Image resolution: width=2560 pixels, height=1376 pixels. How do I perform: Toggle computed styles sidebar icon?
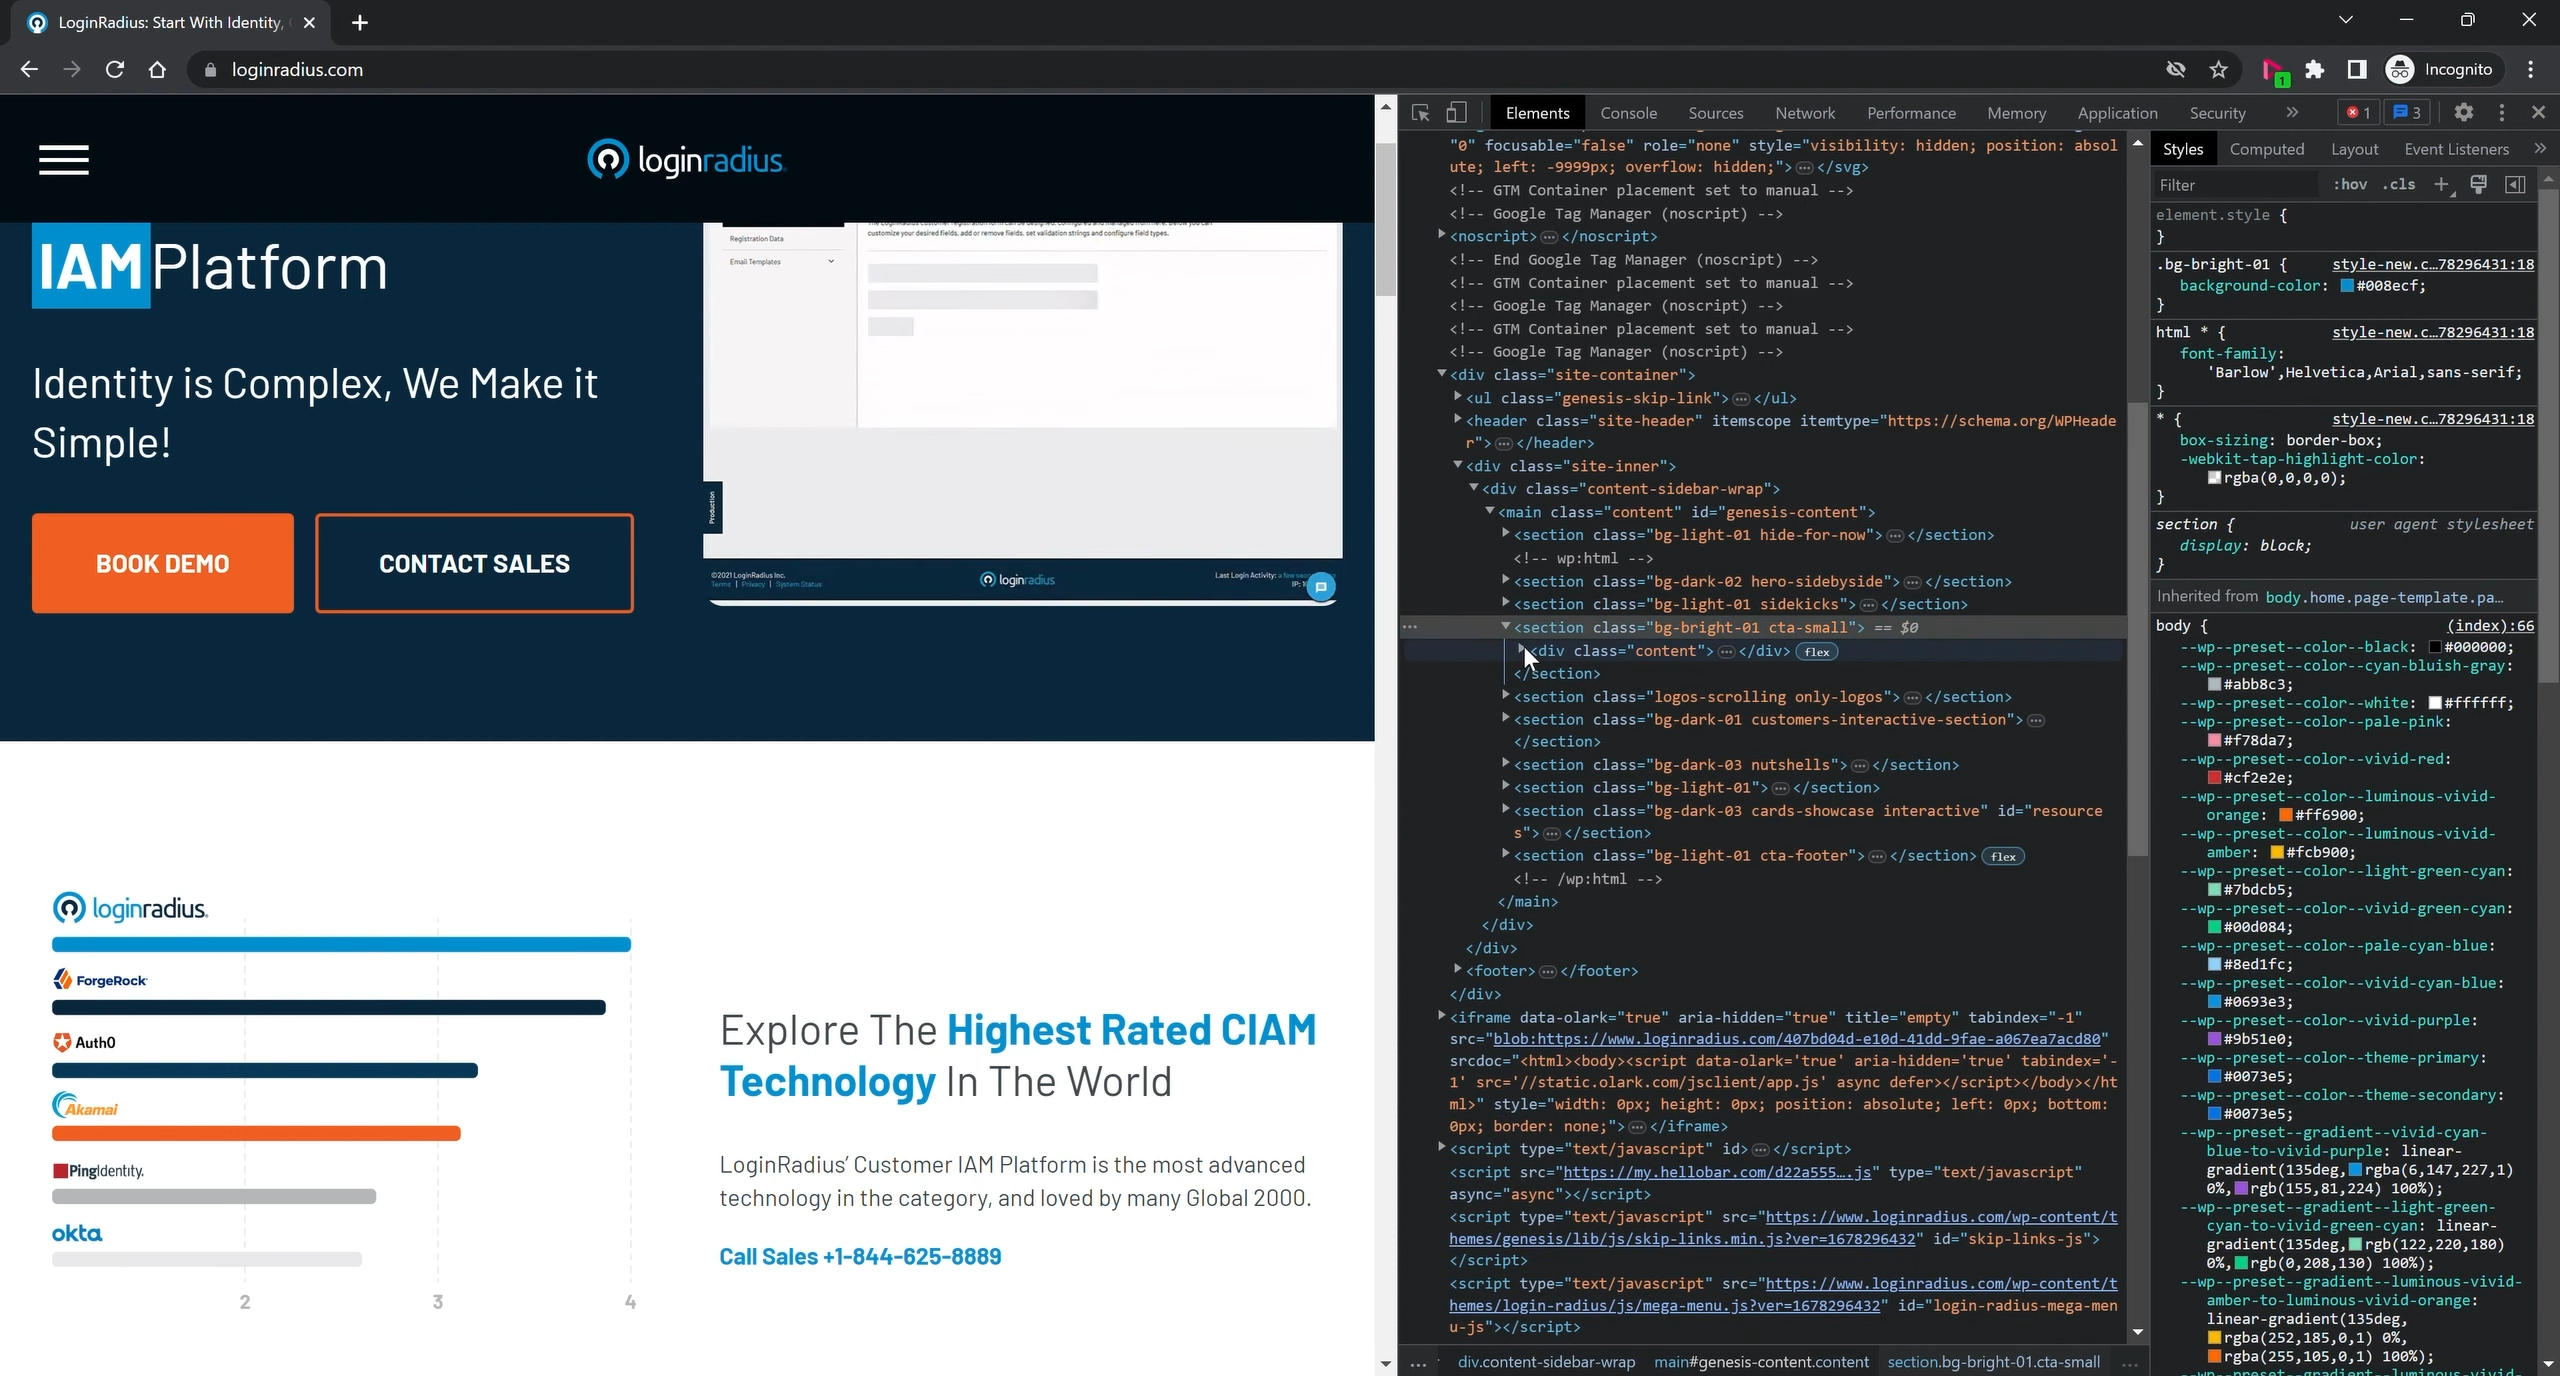pos(2515,185)
